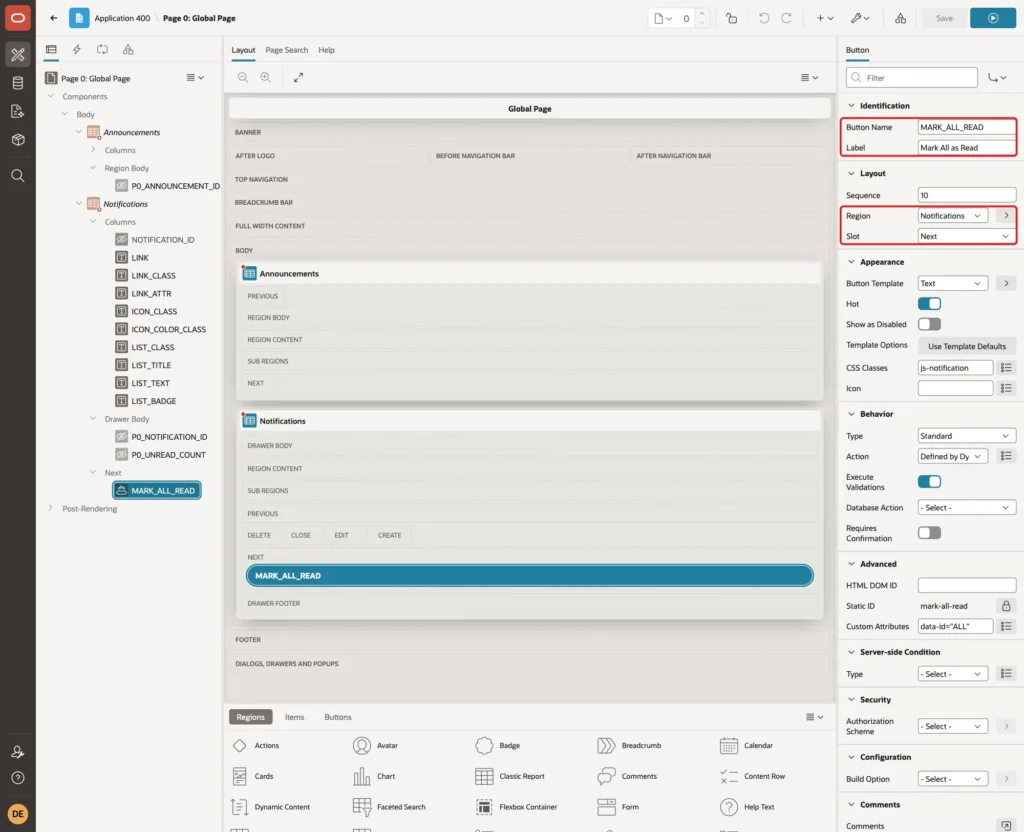The width and height of the screenshot is (1024, 832).
Task: Click Use Template Defaults button
Action: point(967,346)
